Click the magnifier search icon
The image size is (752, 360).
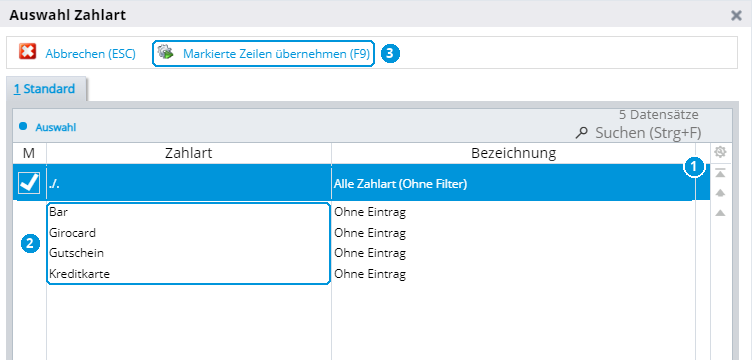pyautogui.click(x=582, y=133)
